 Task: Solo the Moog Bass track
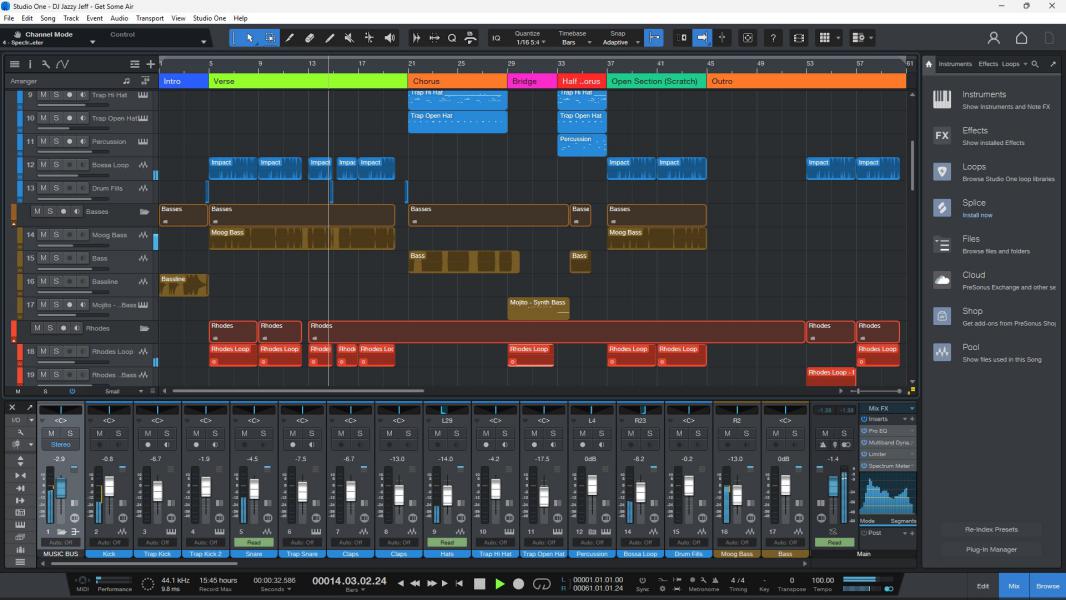(x=56, y=235)
